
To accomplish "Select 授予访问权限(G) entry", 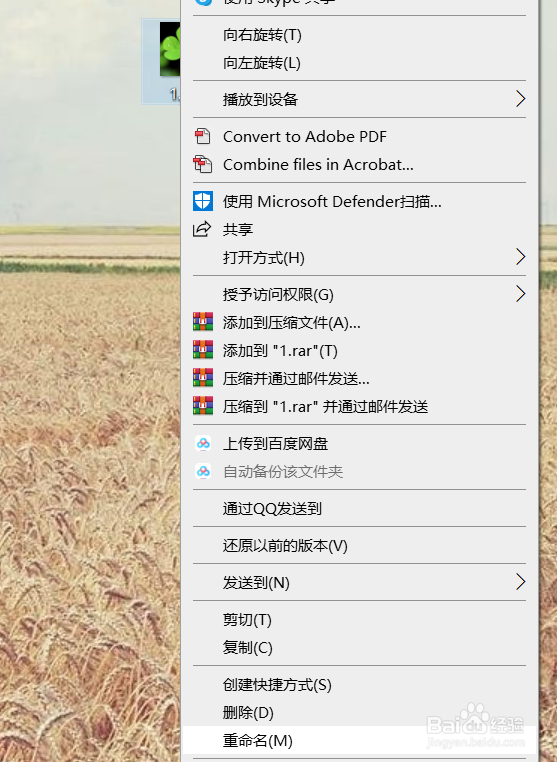I will (x=360, y=294).
